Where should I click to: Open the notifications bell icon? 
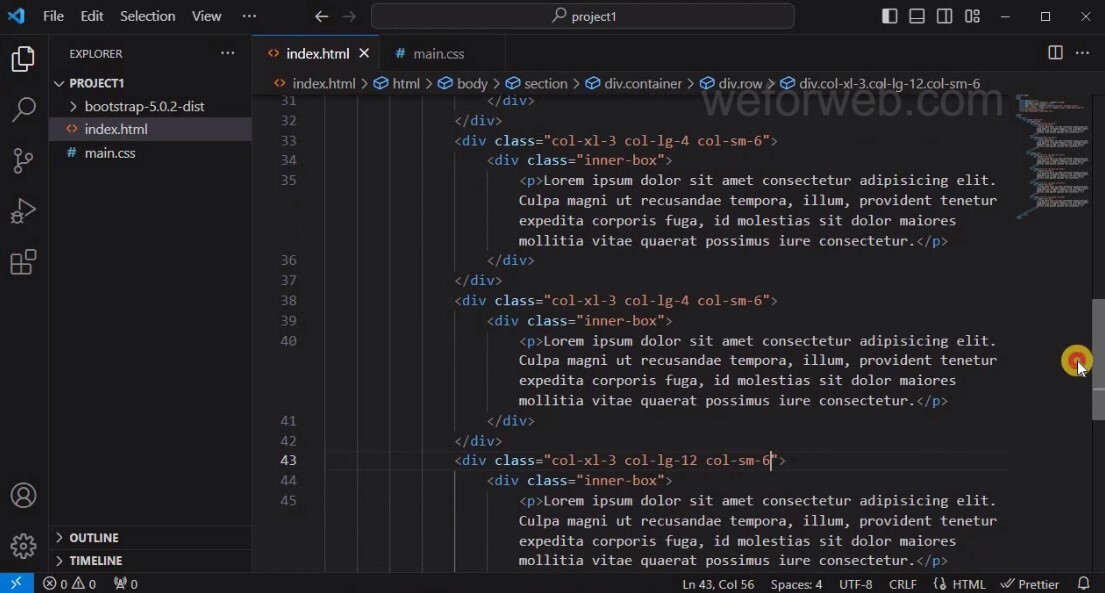point(1083,583)
